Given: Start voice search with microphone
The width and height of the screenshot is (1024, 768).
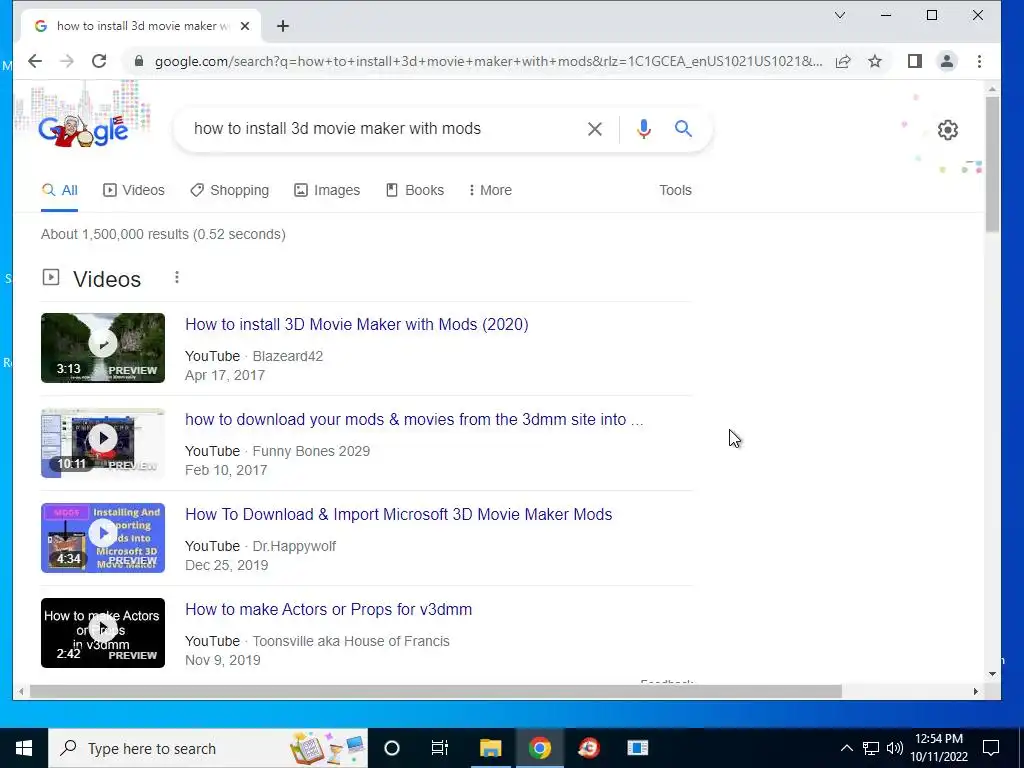Looking at the screenshot, I should click(643, 129).
